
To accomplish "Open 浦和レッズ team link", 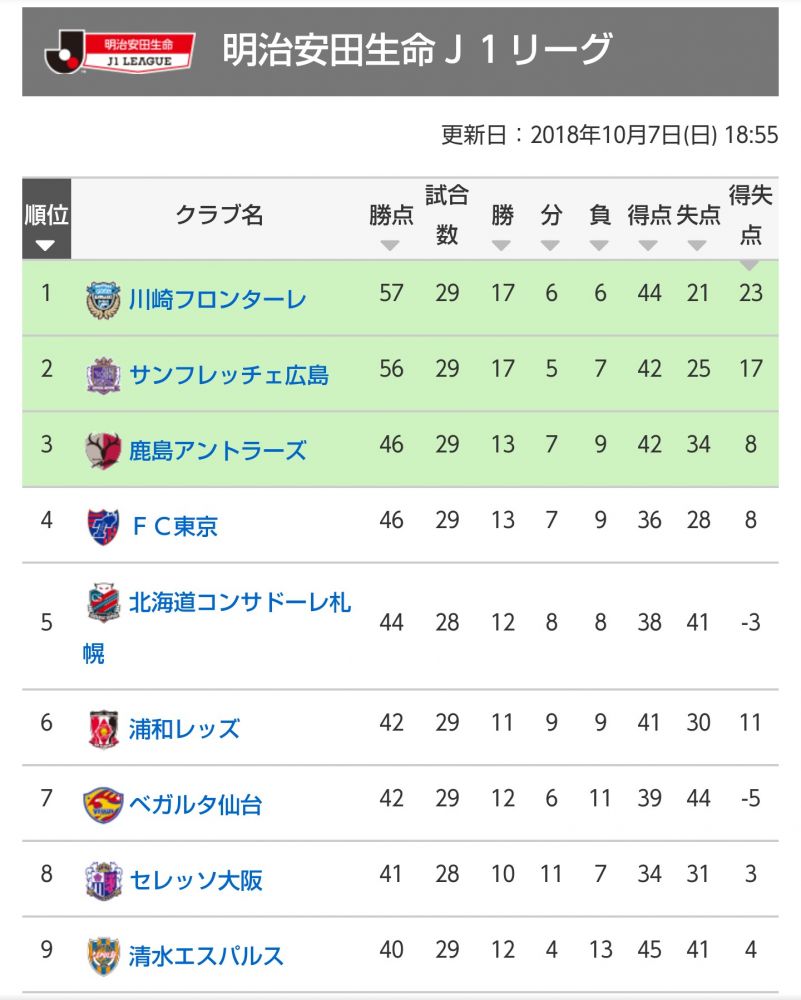I will pos(184,728).
